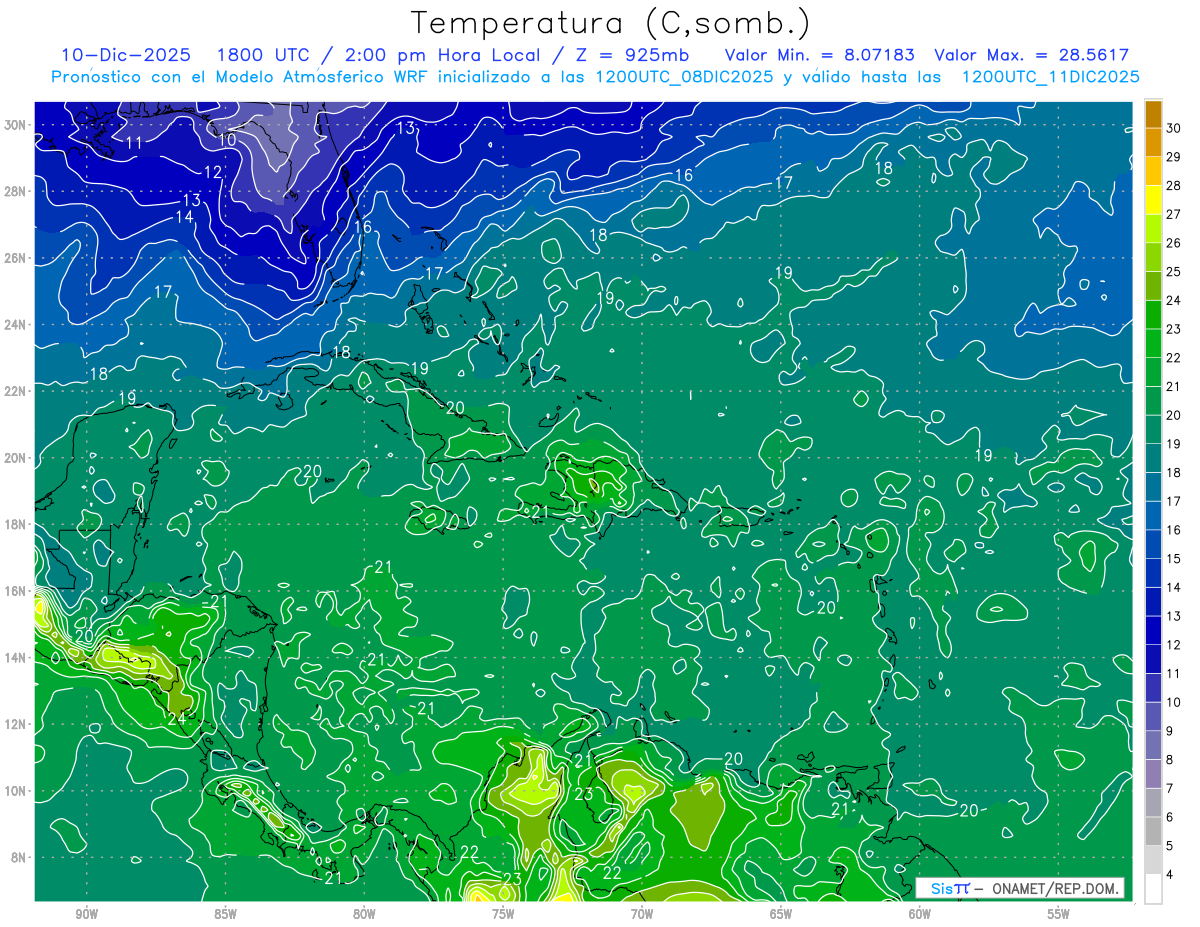Image resolution: width=1200 pixels, height=927 pixels.
Task: Click the purple legend swatch between 8 and 9
Action: 1153,745
